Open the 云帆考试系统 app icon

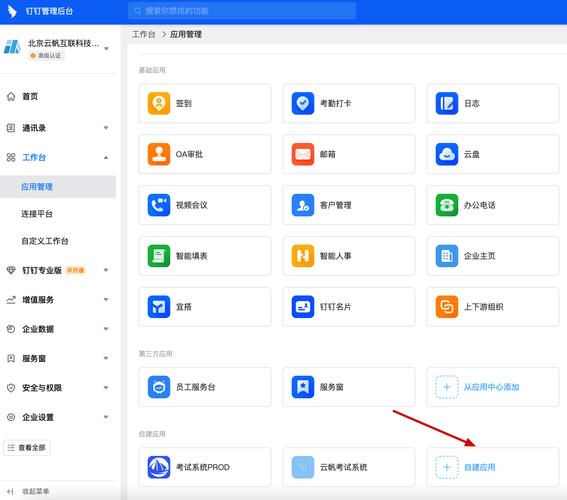coord(303,467)
